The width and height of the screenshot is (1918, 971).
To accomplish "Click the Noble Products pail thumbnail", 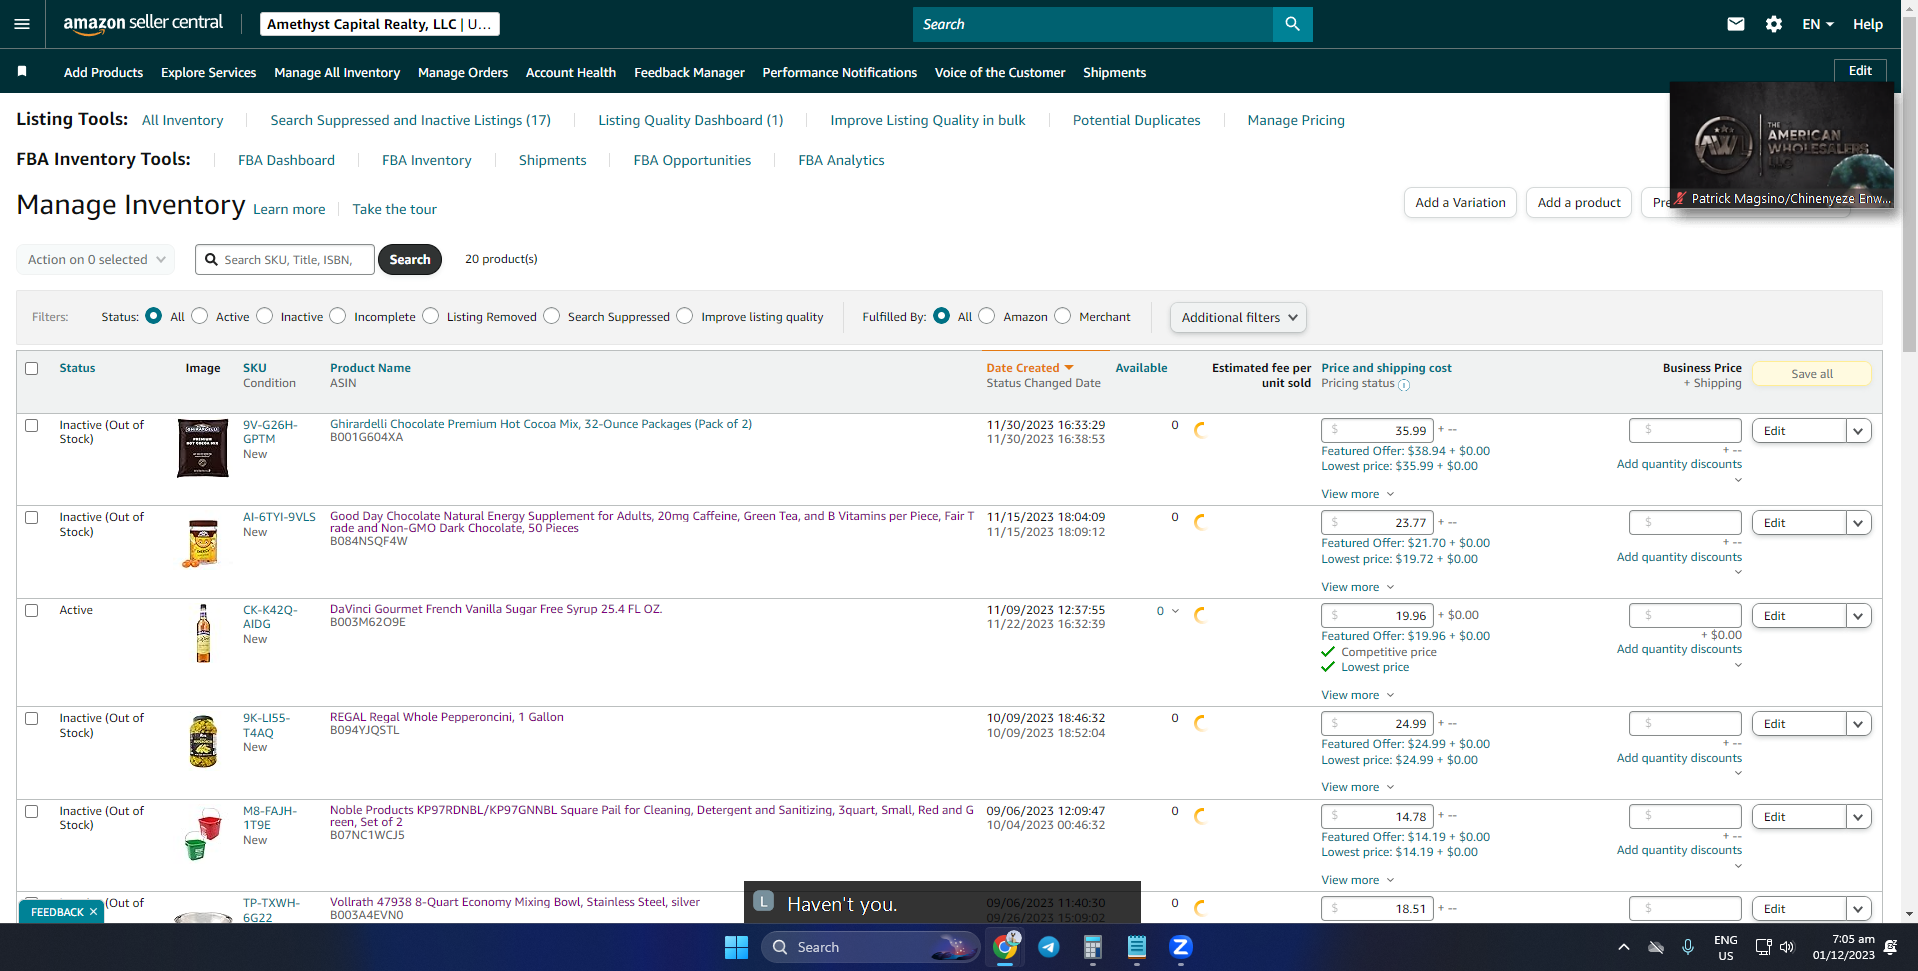I will [x=203, y=834].
